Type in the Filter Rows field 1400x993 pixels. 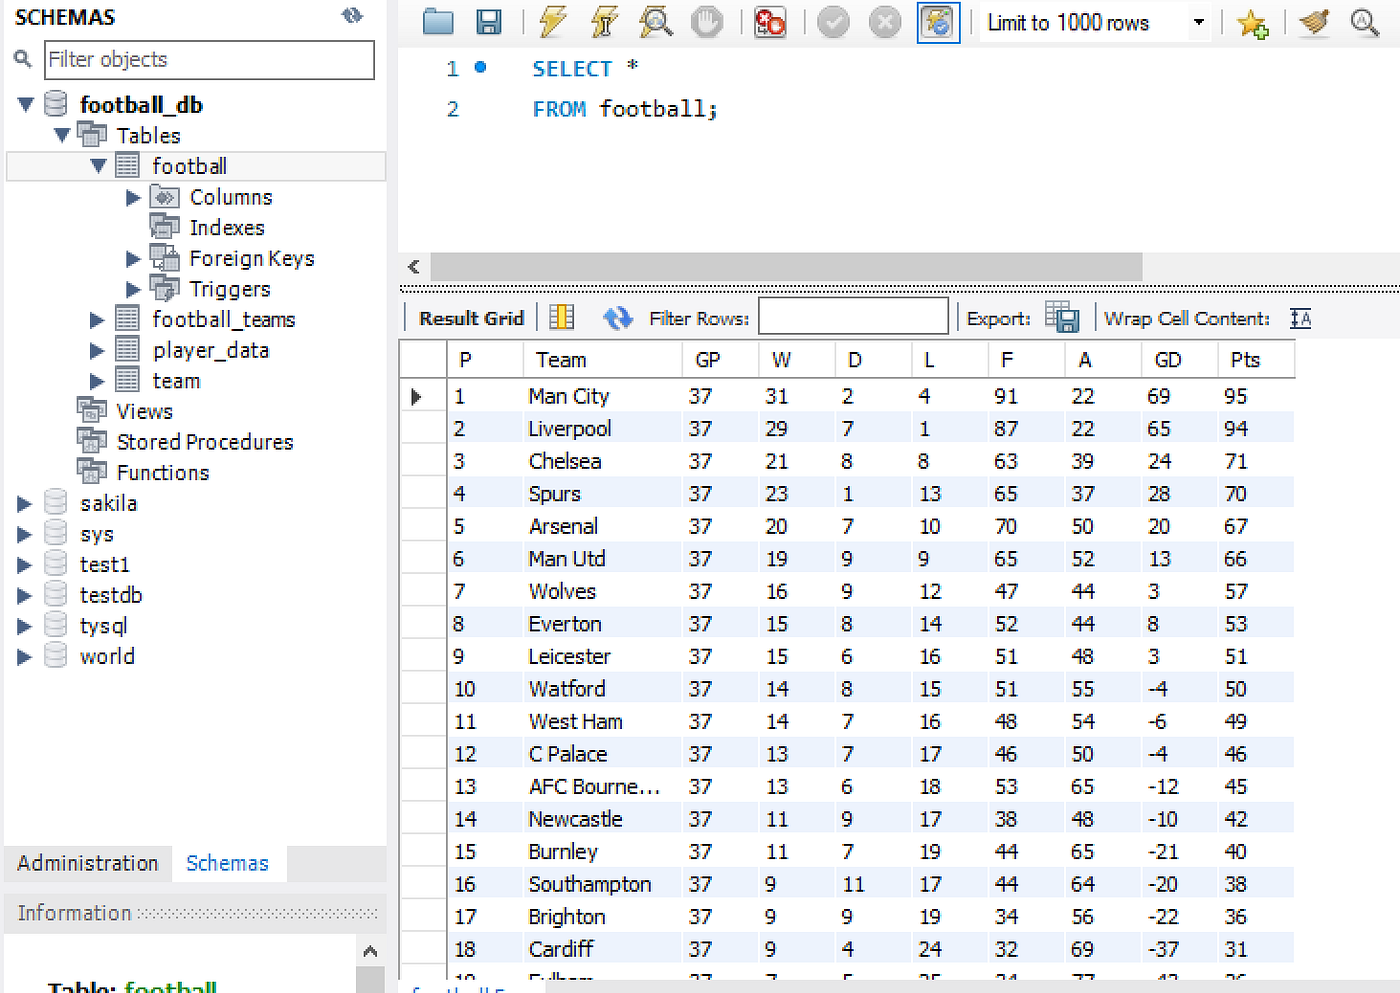click(852, 315)
